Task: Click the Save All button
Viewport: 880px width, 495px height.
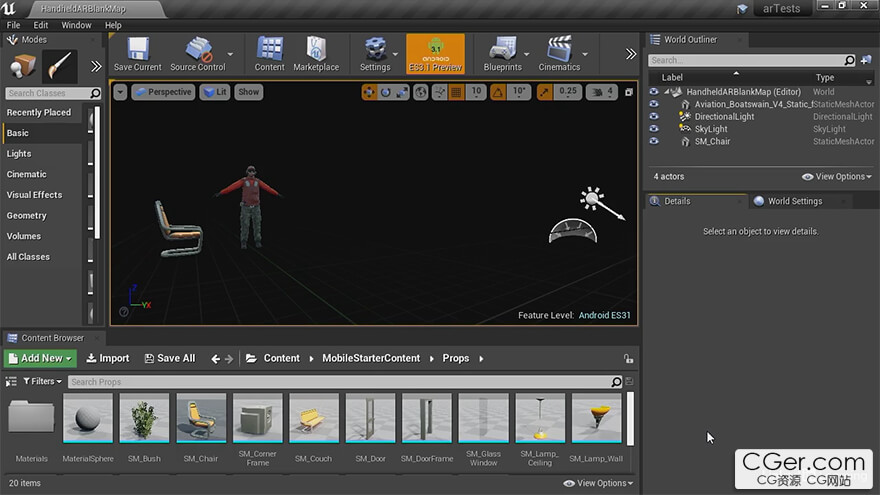Action: [170, 358]
